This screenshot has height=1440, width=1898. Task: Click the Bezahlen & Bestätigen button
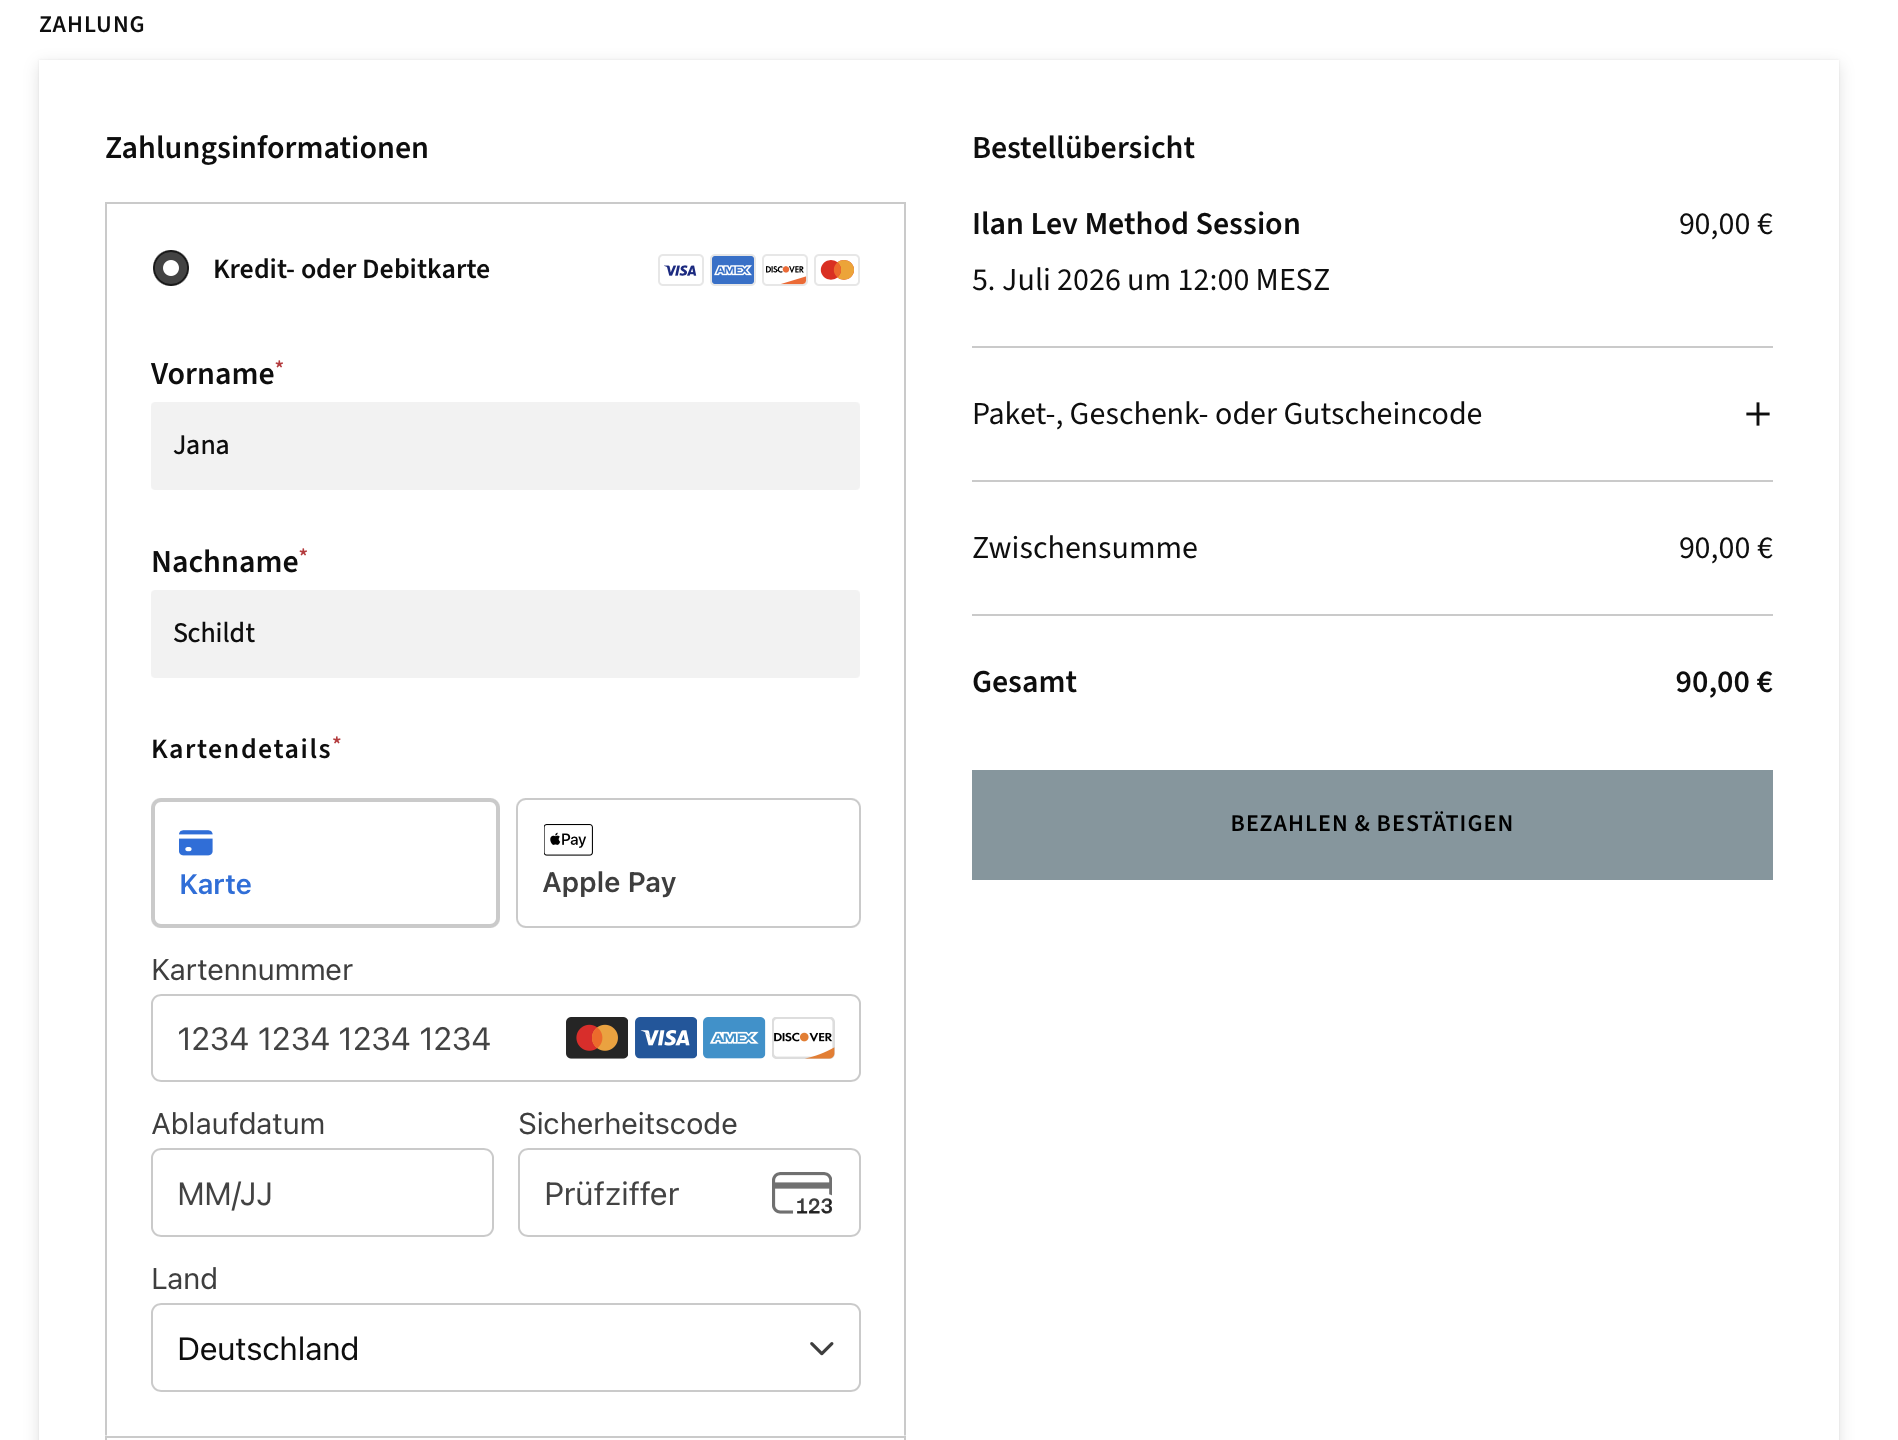click(x=1372, y=825)
